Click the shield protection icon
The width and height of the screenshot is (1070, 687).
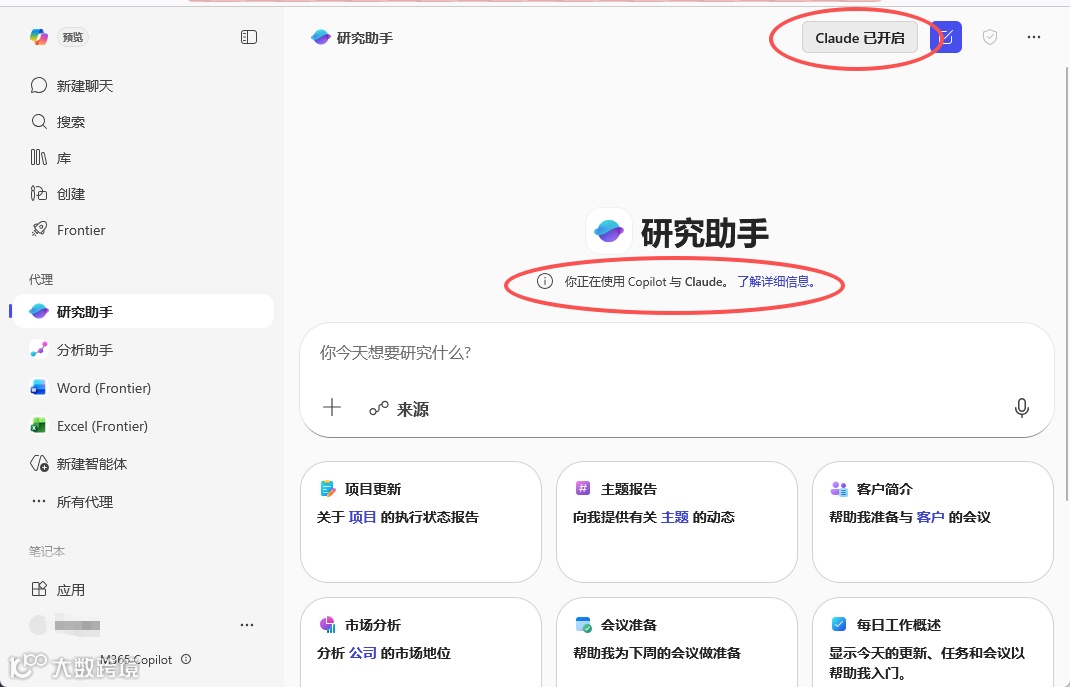tap(989, 37)
